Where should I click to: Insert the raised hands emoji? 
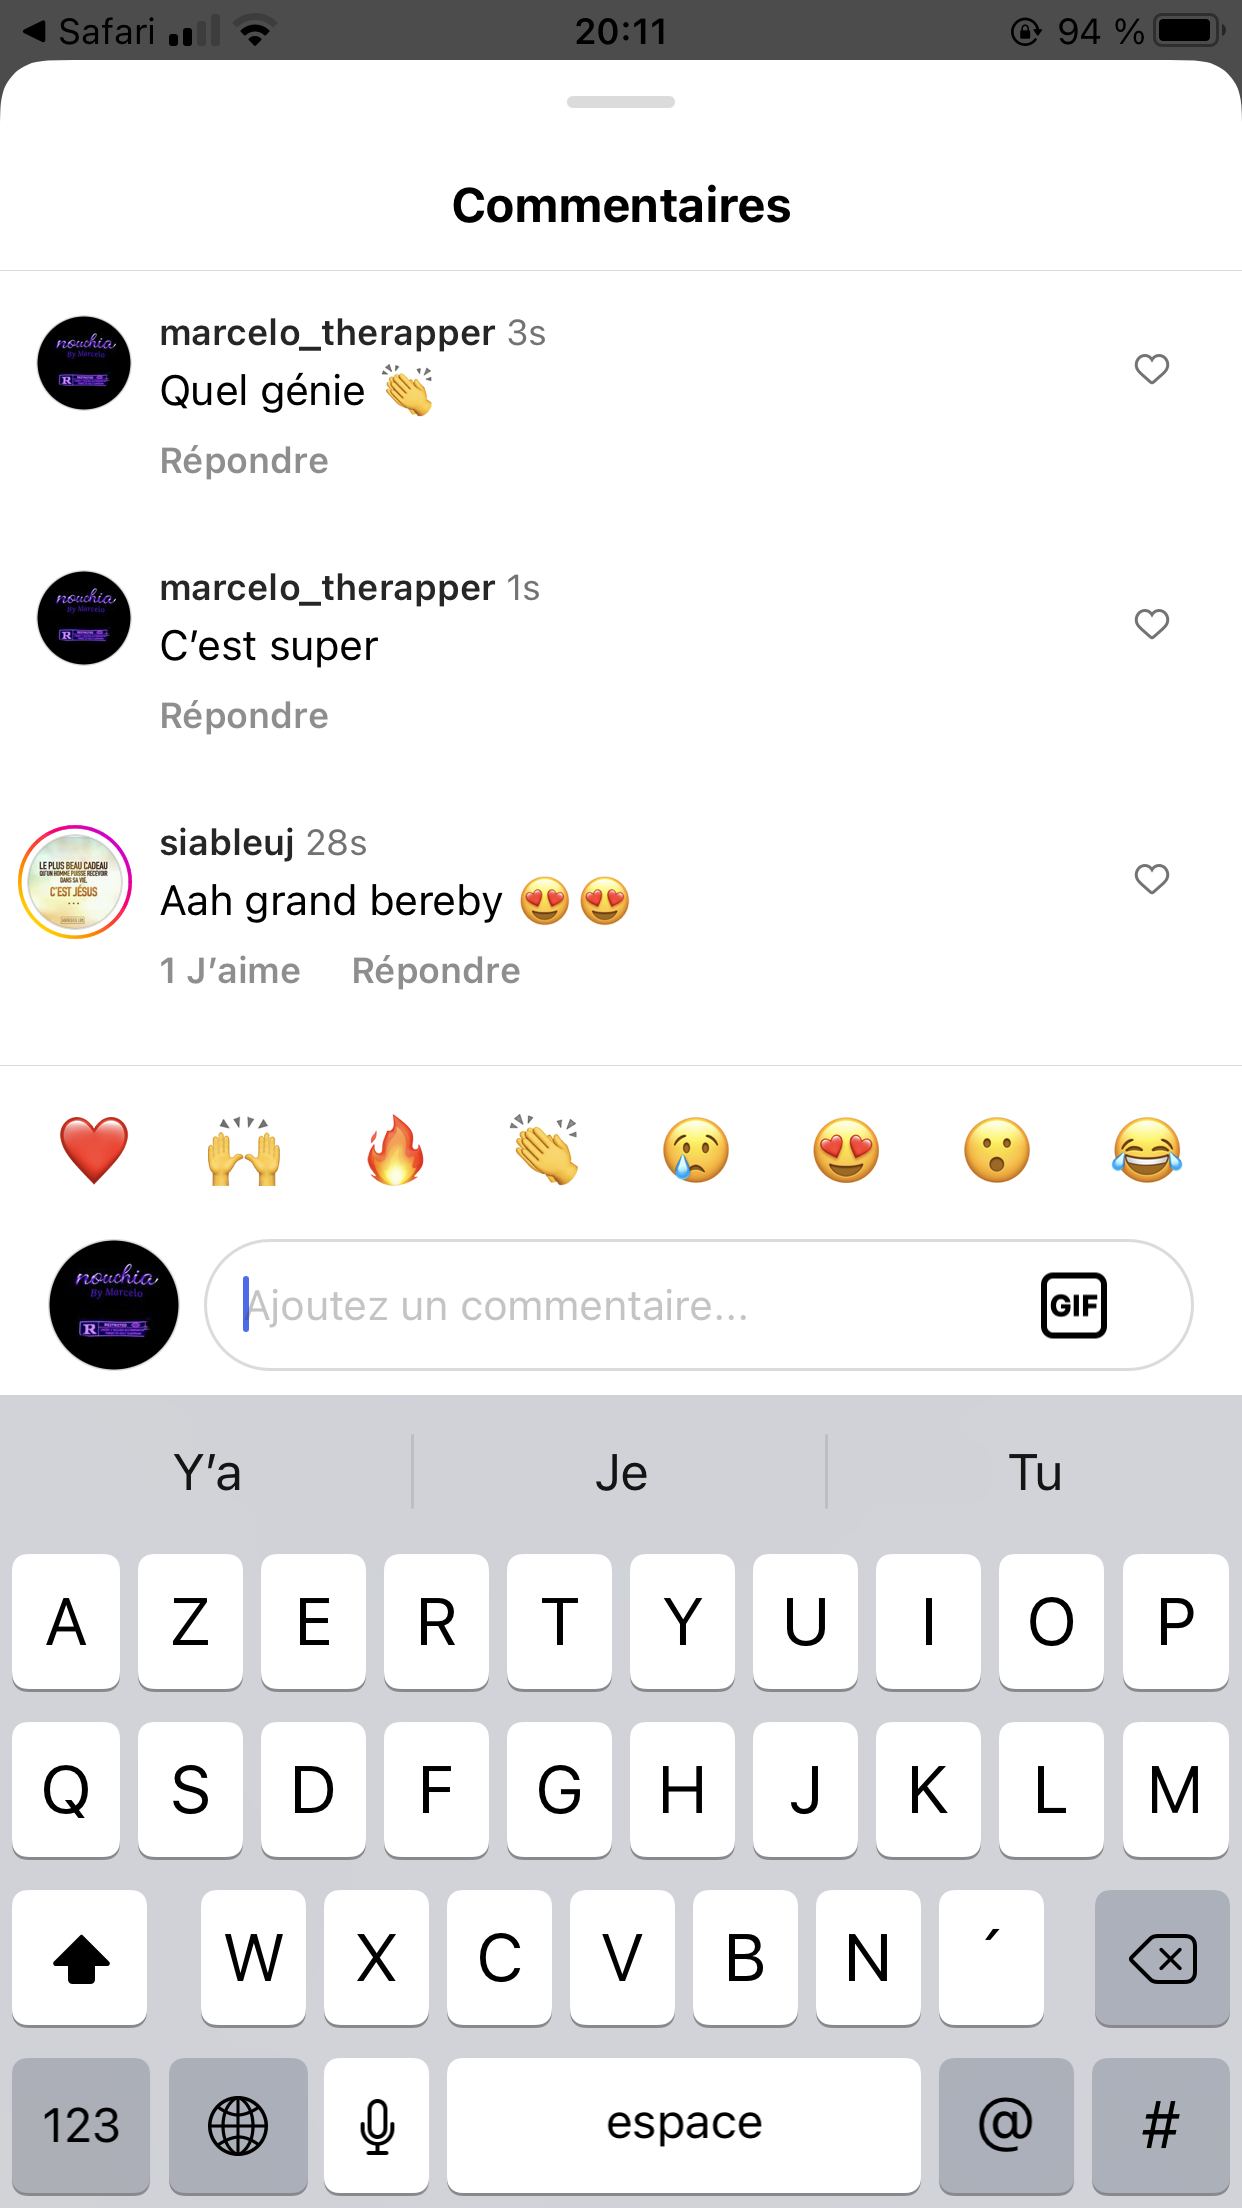pos(244,1150)
